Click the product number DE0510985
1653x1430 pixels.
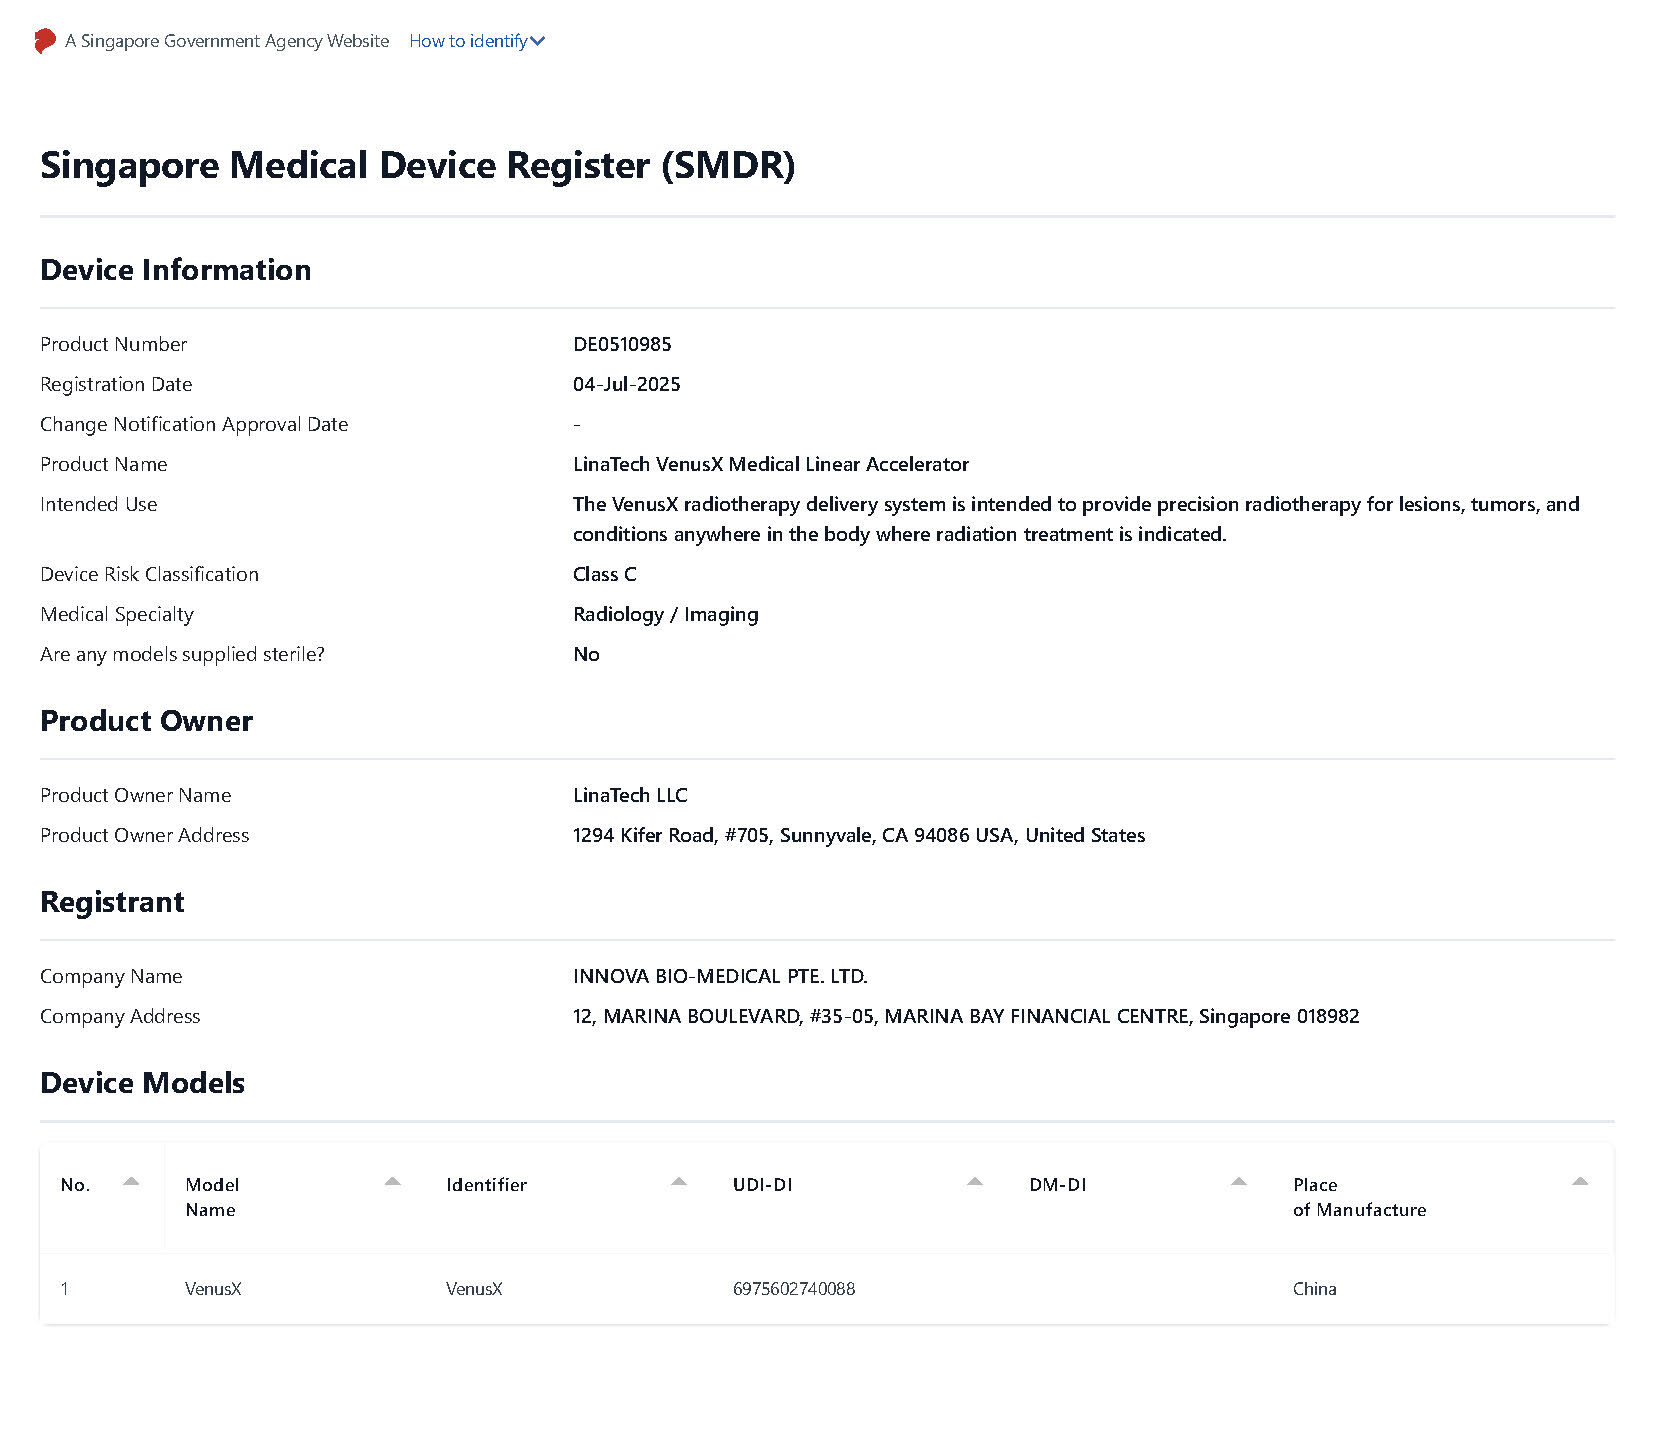622,344
